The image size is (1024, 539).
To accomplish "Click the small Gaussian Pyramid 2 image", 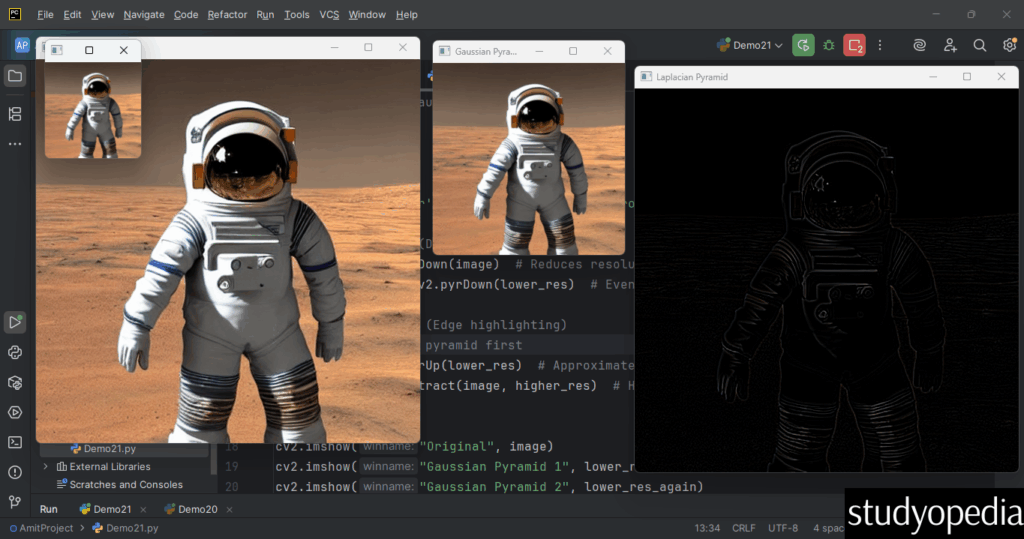I will 93,110.
